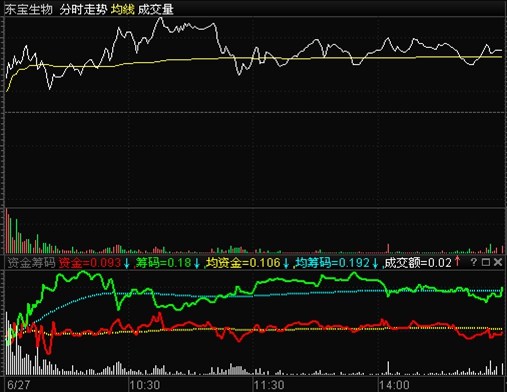Viewport: 507px width, 392px height.
Task: Open indicator help question mark icon
Action: coord(474,262)
